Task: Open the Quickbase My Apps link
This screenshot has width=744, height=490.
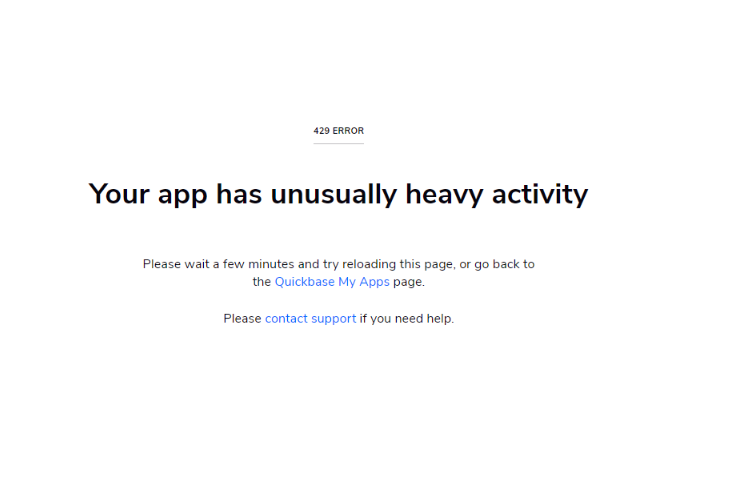Action: [332, 282]
